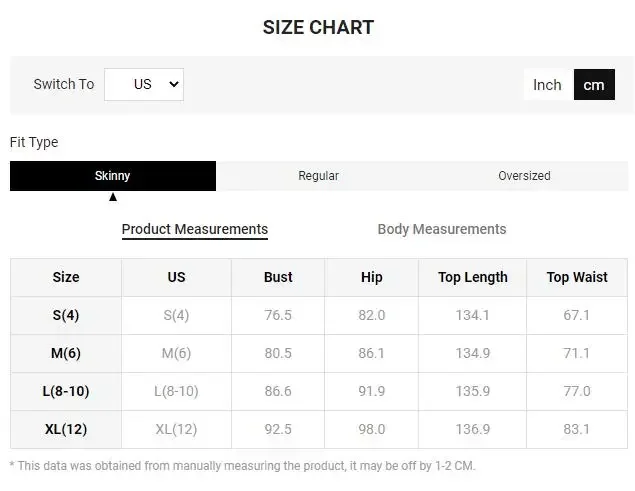The height and width of the screenshot is (491, 635).
Task: Click the Hip column header
Action: [371, 277]
